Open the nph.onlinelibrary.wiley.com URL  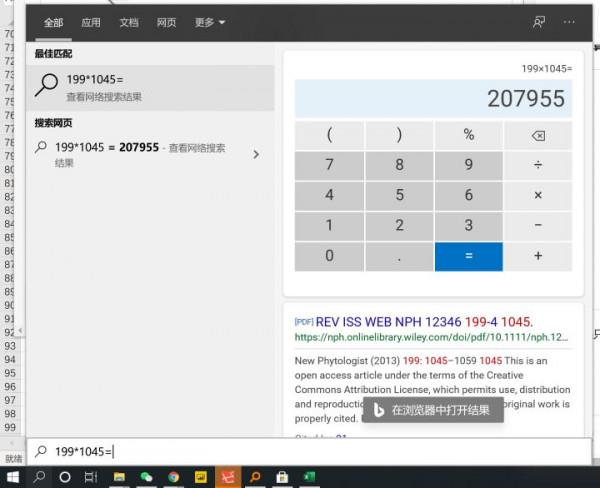click(x=431, y=337)
